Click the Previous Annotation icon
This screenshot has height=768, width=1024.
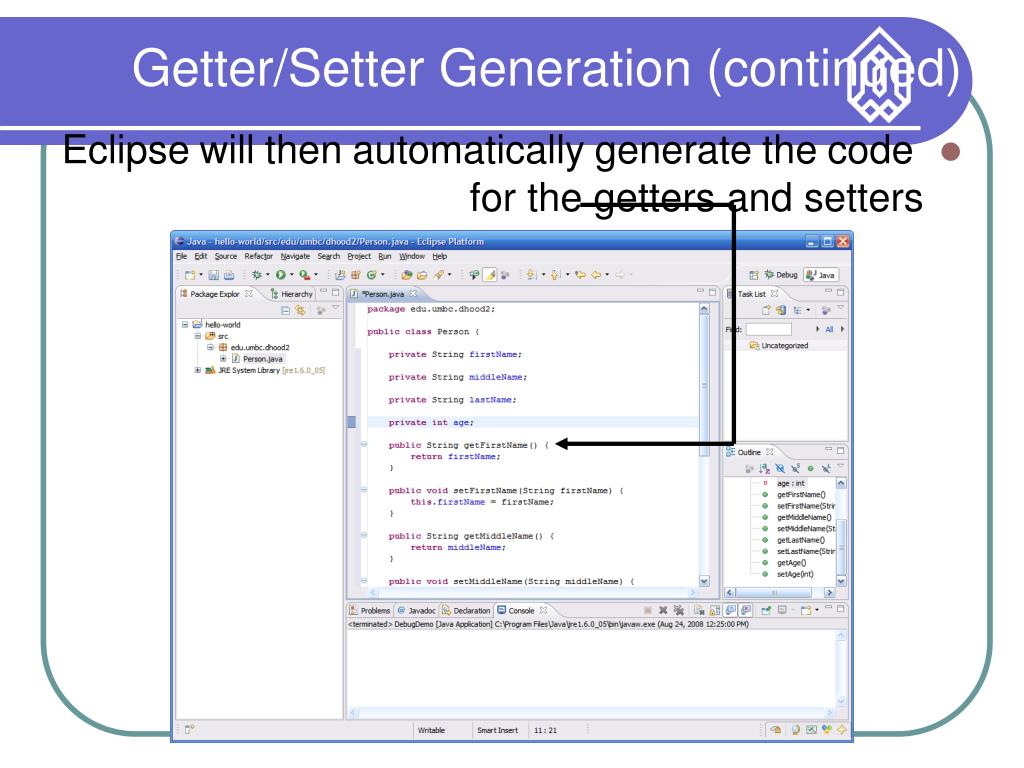[556, 275]
